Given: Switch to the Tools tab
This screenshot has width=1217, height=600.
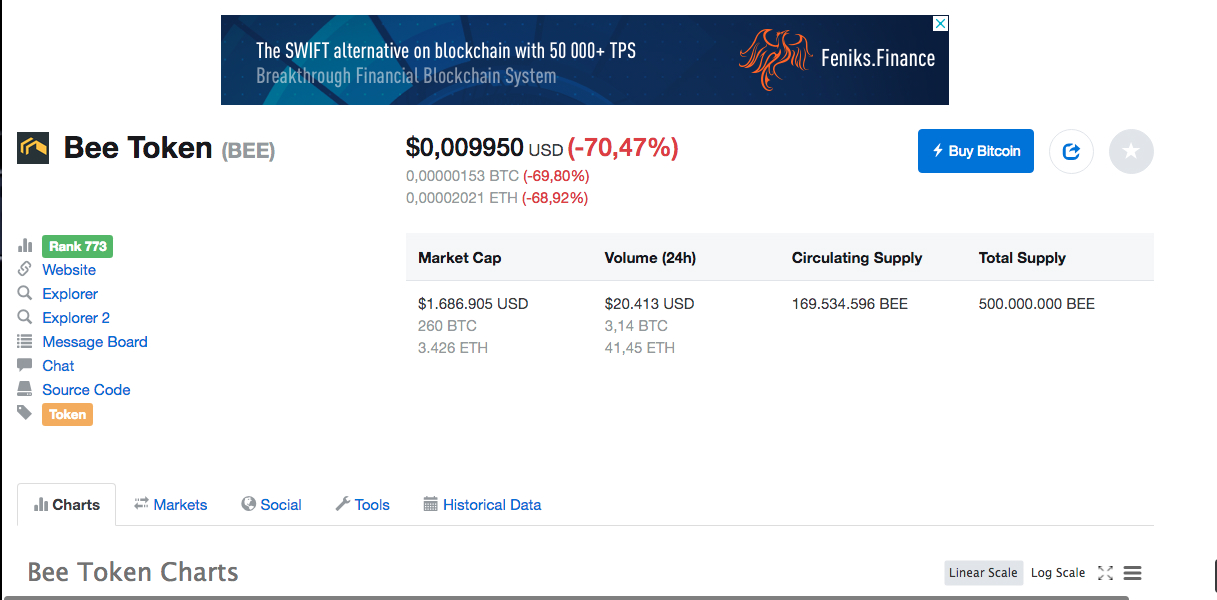Looking at the screenshot, I should [362, 505].
